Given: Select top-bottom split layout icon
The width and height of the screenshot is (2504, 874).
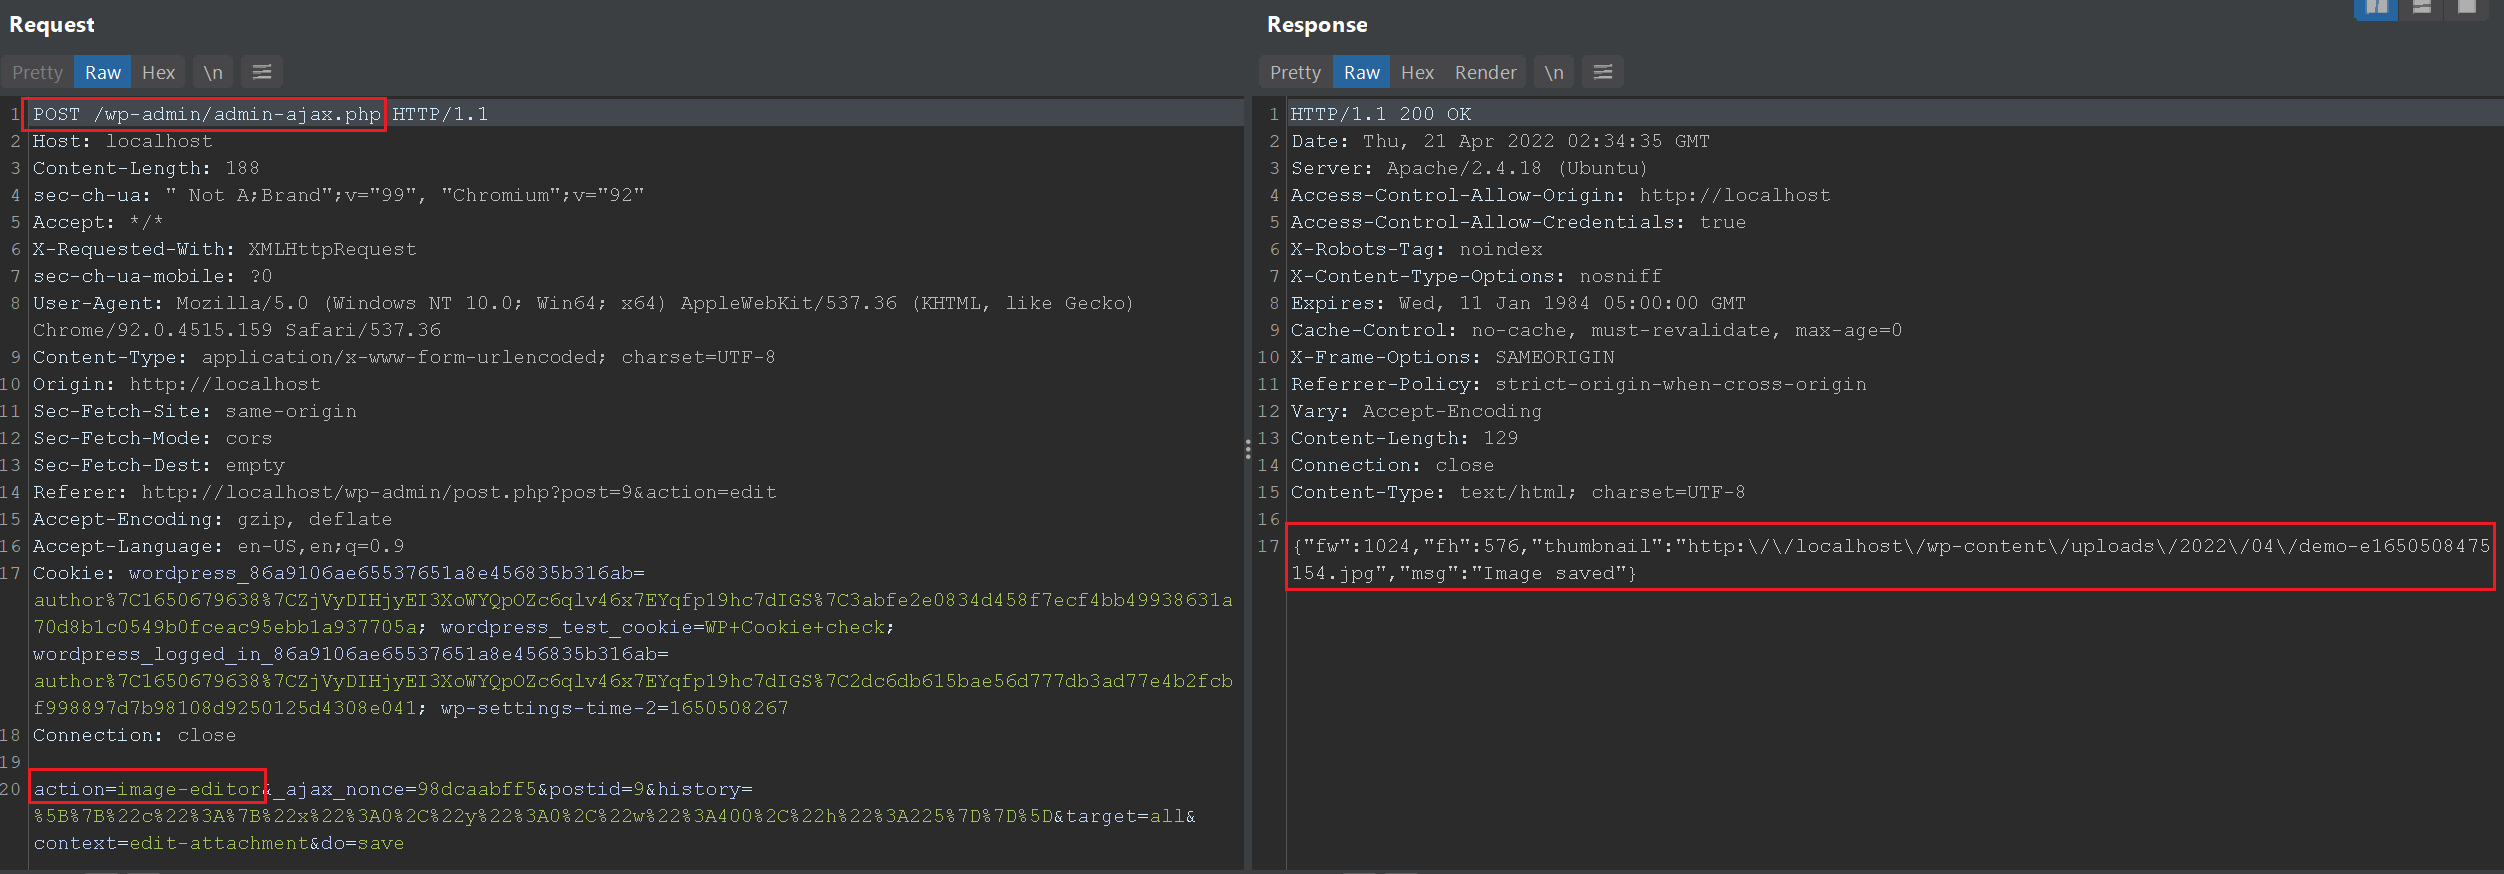Looking at the screenshot, I should 2422,8.
